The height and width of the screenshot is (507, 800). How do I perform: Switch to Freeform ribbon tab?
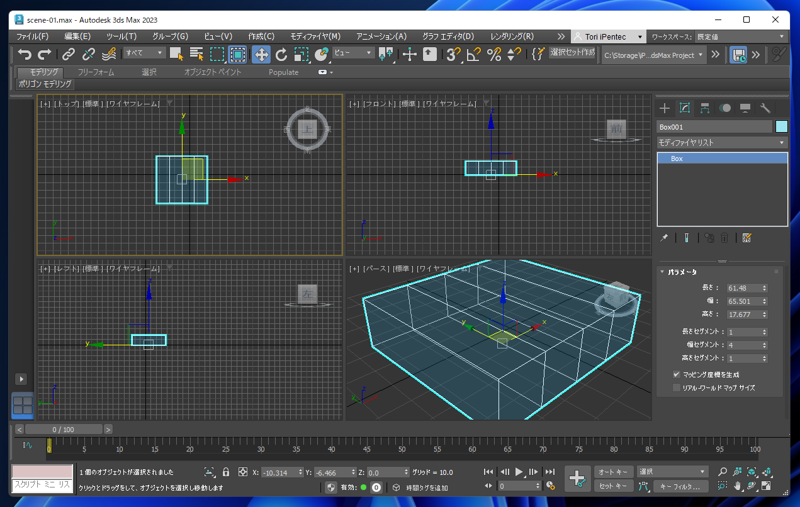(x=96, y=72)
